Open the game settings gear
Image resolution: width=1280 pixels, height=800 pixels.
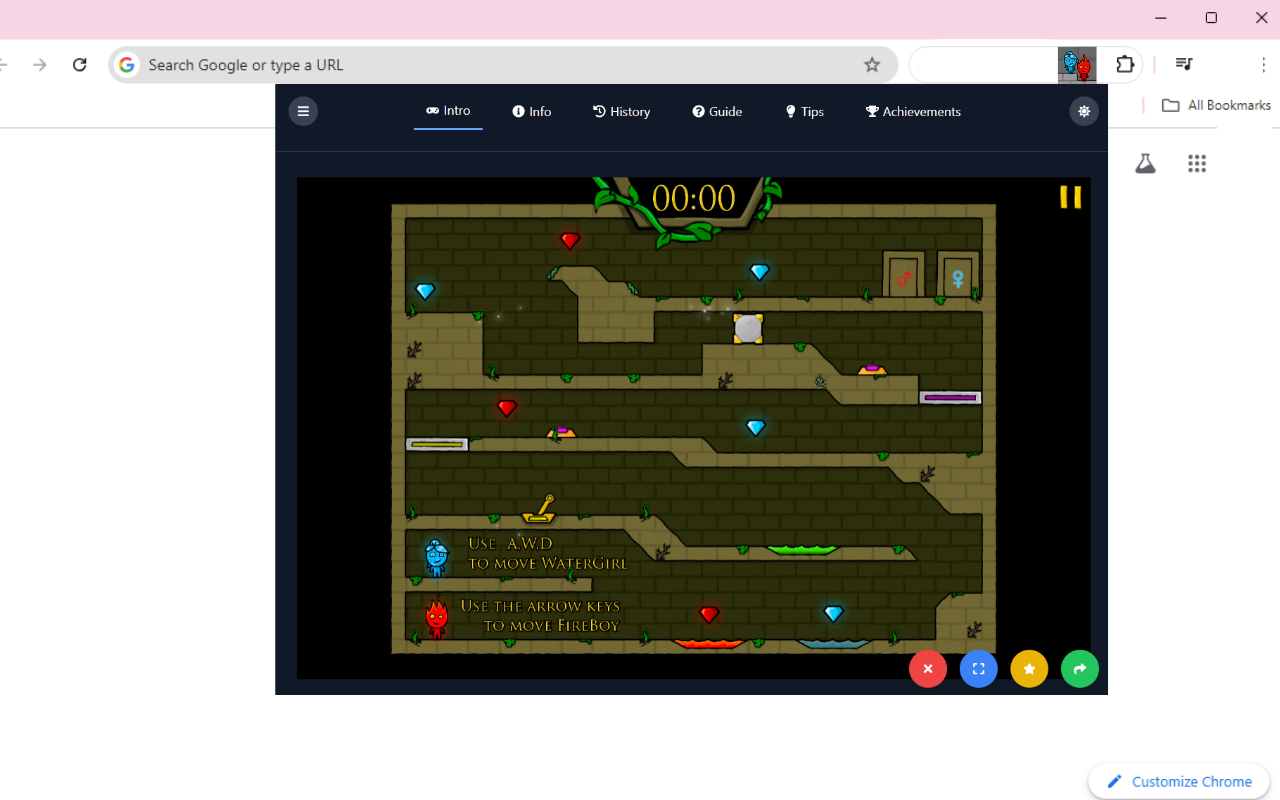pyautogui.click(x=1084, y=111)
